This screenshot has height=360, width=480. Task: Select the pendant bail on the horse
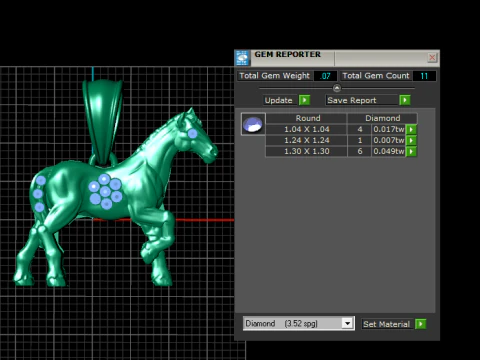click(103, 122)
